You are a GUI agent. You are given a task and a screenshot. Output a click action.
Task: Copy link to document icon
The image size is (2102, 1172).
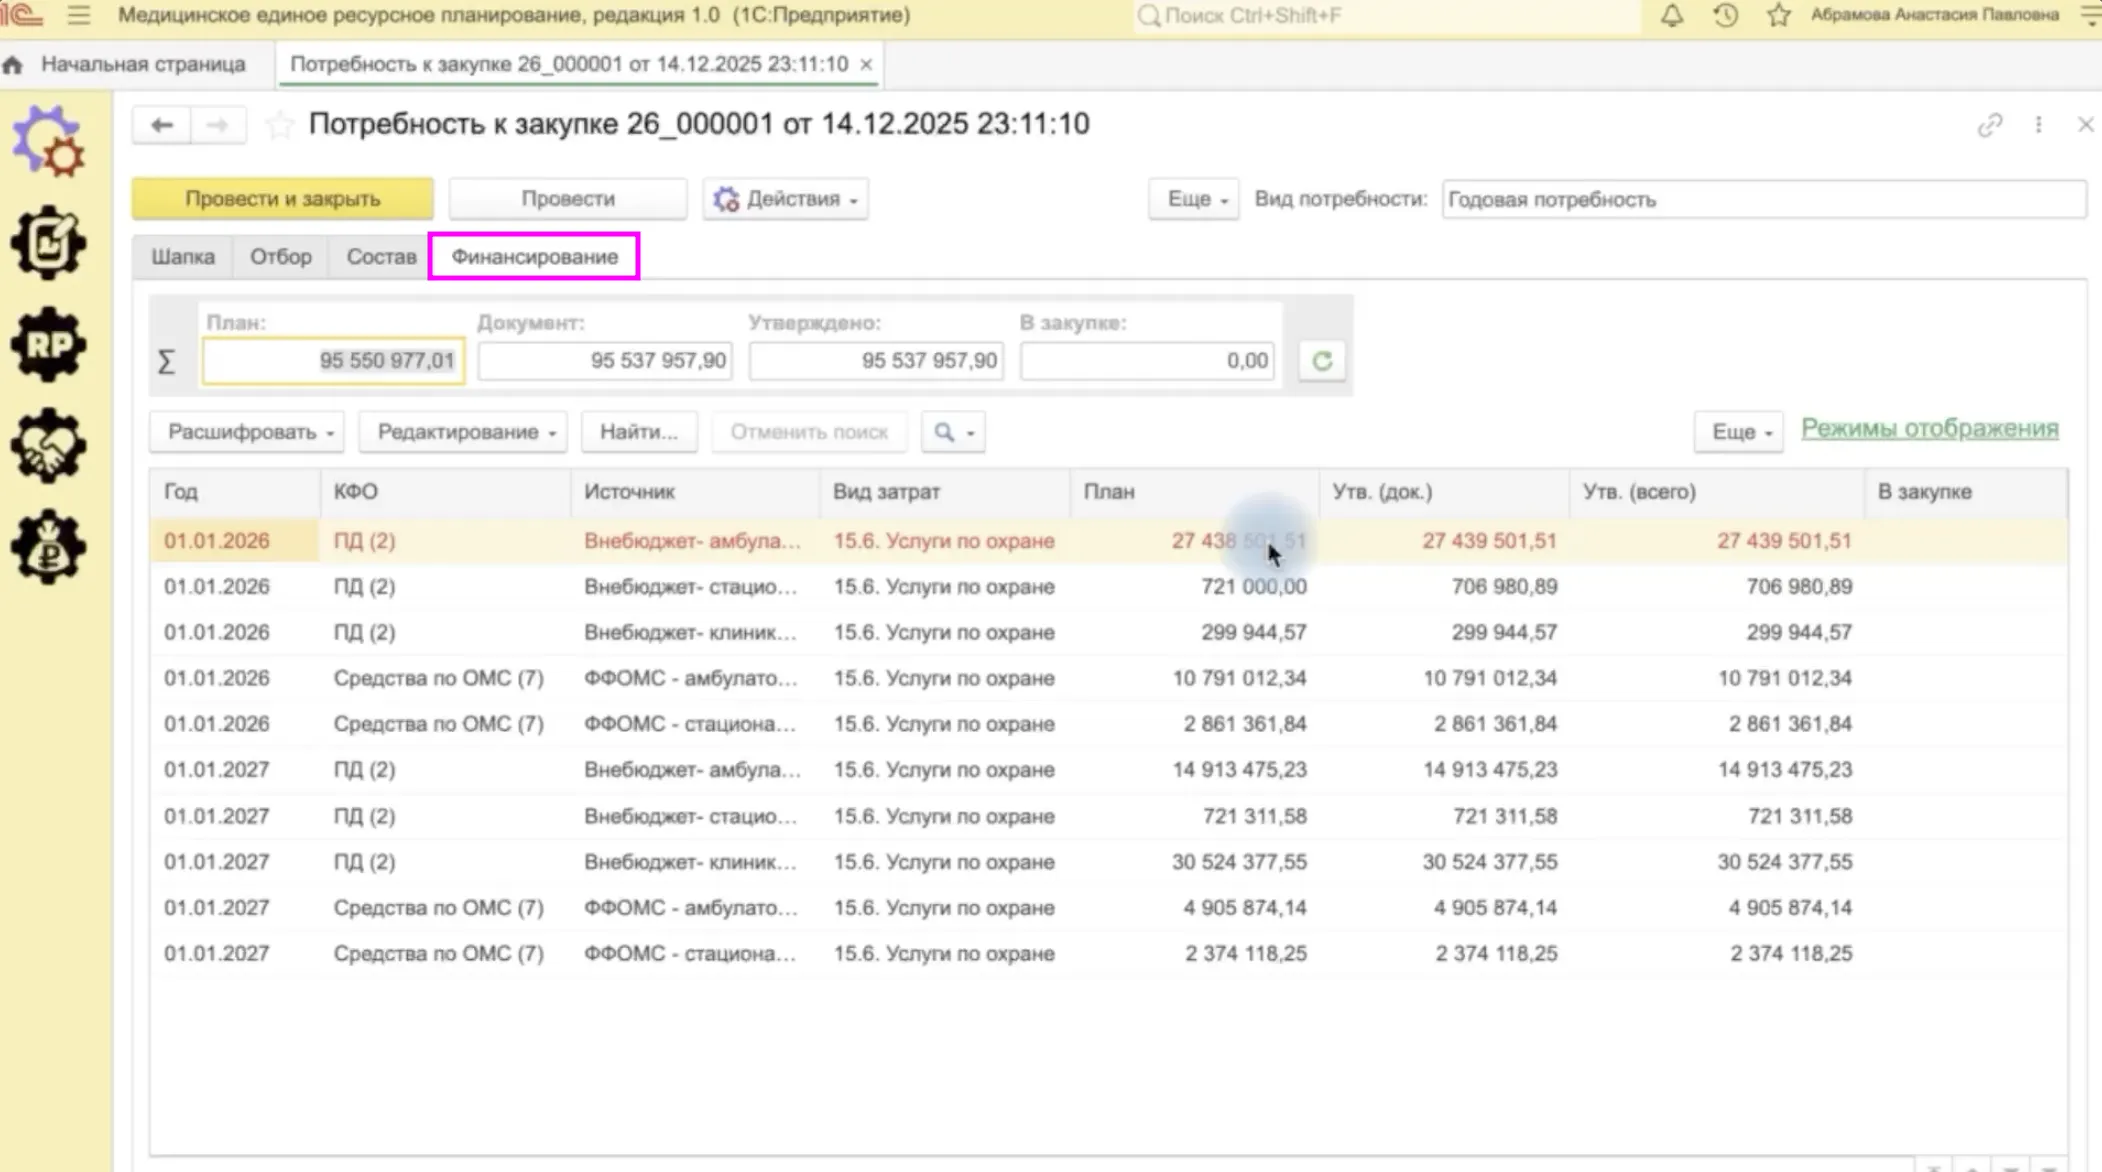point(1990,125)
